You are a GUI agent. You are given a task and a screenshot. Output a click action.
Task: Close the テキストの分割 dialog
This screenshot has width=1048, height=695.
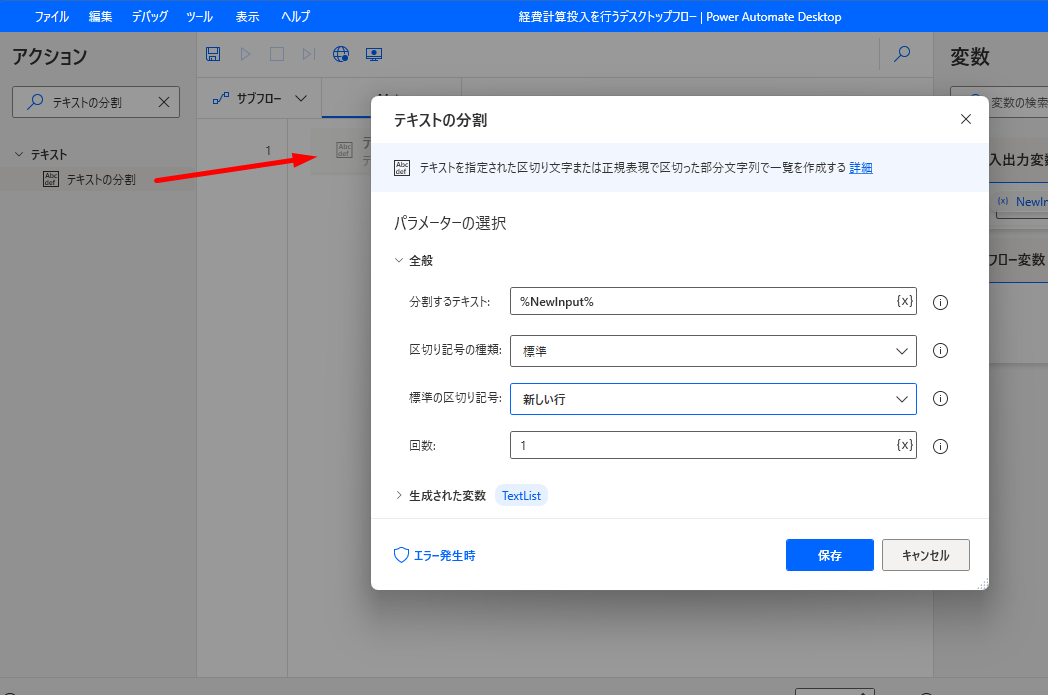pyautogui.click(x=965, y=119)
